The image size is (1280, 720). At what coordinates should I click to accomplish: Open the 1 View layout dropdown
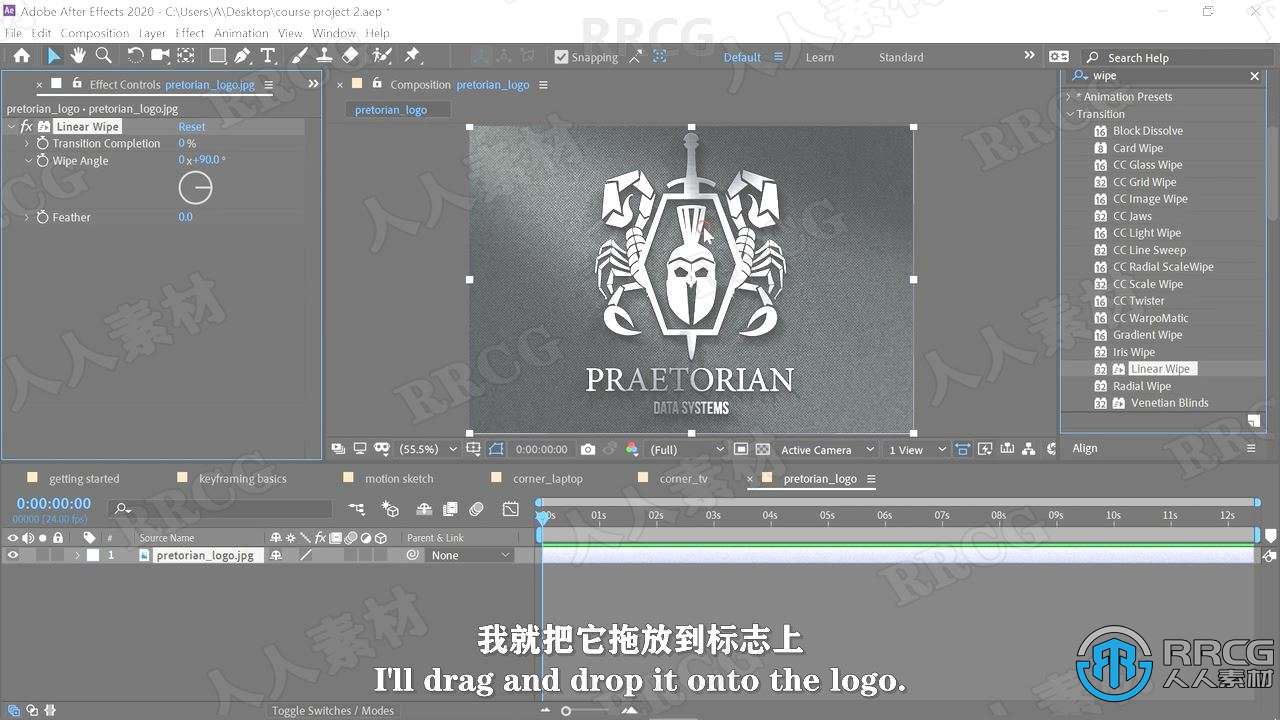point(917,450)
